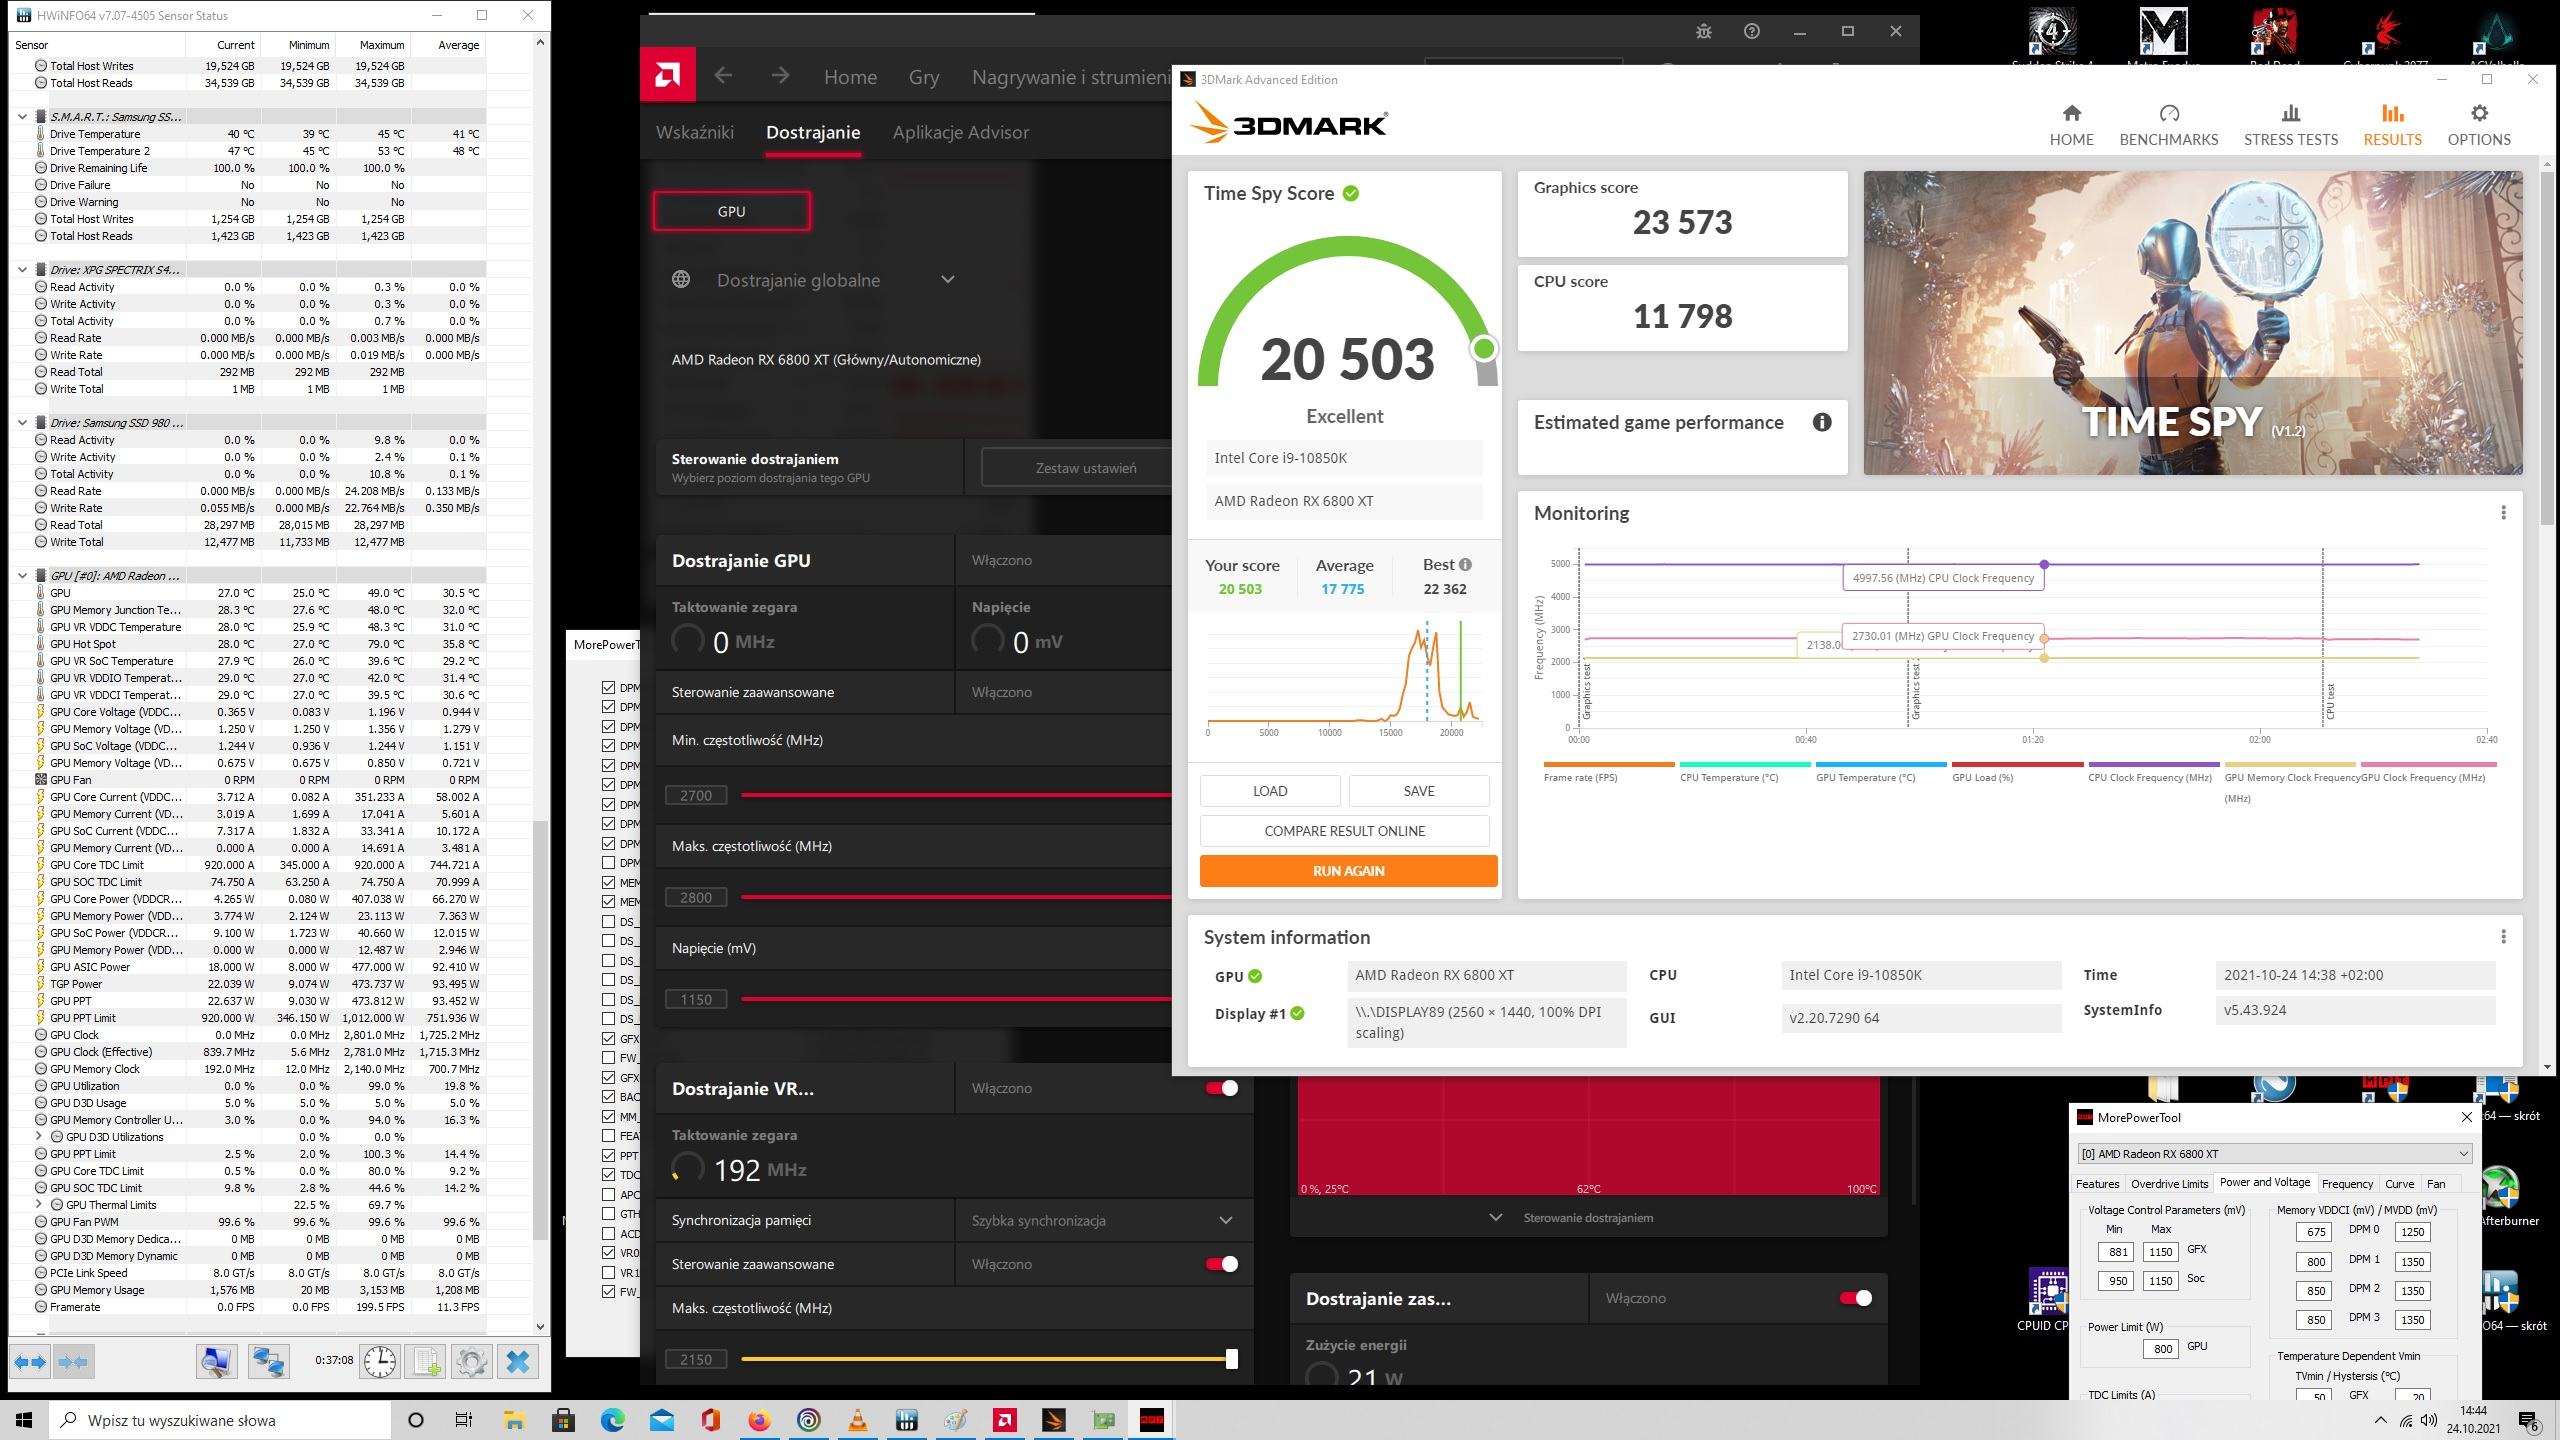The width and height of the screenshot is (2574, 1440).
Task: Click HWiNFO's expand columns arrows icon
Action: [x=31, y=1362]
